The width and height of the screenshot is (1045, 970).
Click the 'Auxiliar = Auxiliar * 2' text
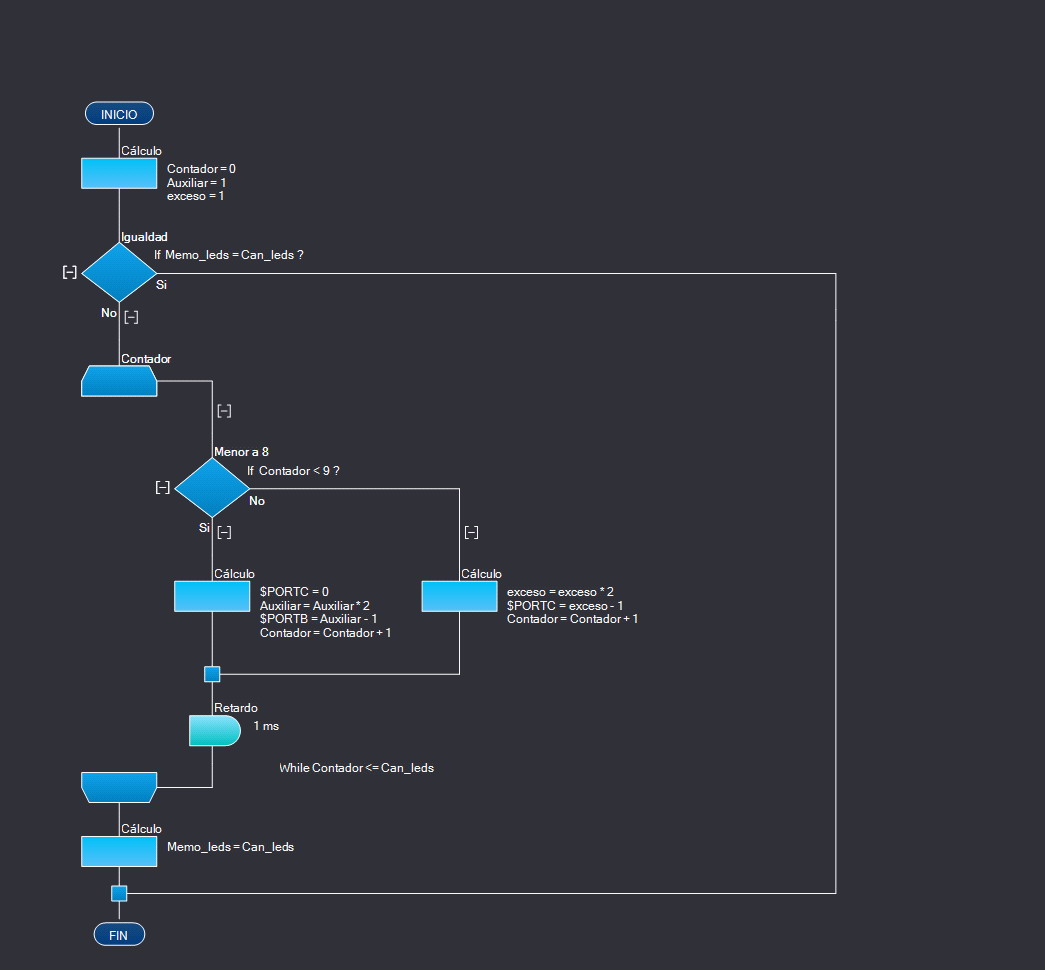pos(315,606)
